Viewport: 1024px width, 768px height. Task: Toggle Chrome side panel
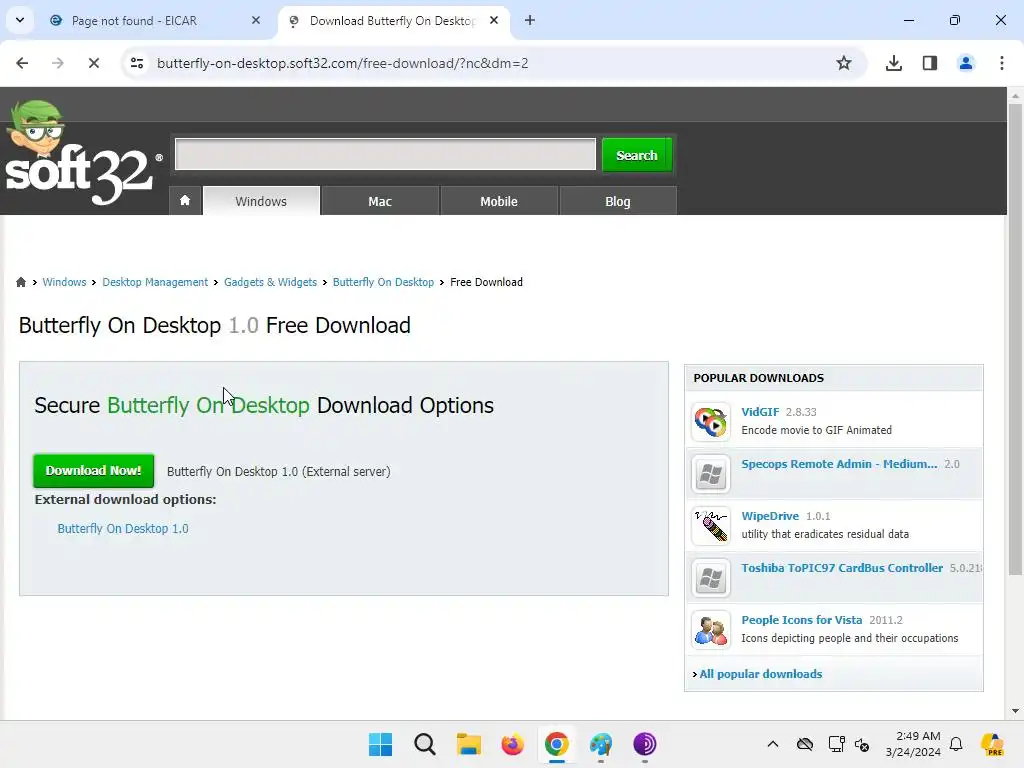point(930,63)
